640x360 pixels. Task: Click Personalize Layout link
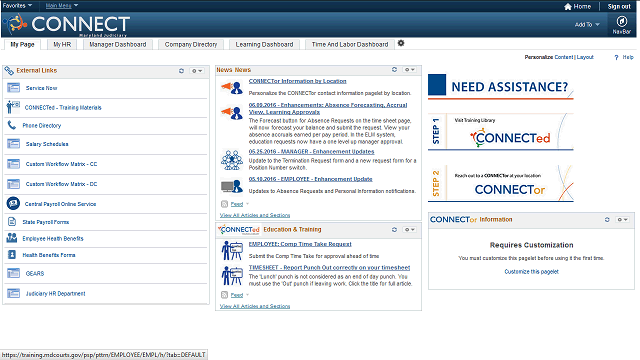[x=585, y=57]
